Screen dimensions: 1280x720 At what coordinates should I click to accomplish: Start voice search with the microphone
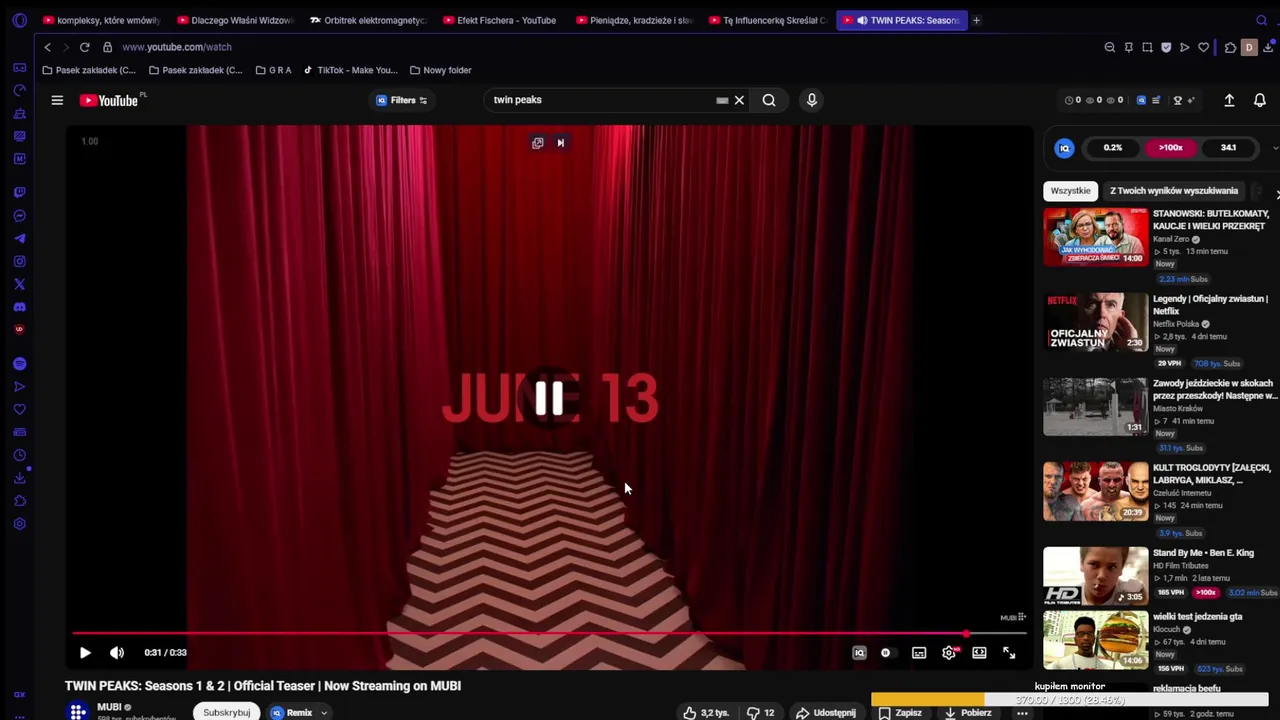click(x=811, y=100)
